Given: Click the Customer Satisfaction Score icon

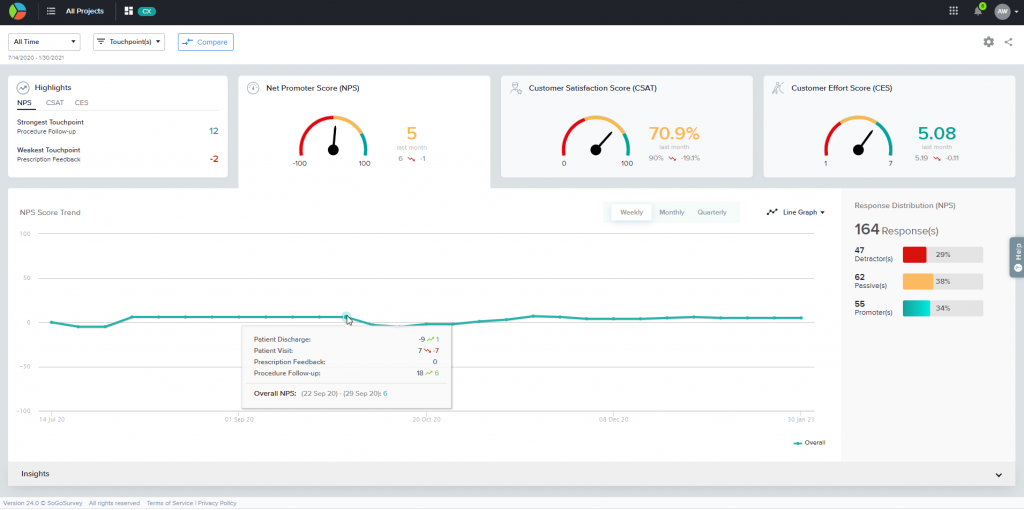Looking at the screenshot, I should (516, 88).
